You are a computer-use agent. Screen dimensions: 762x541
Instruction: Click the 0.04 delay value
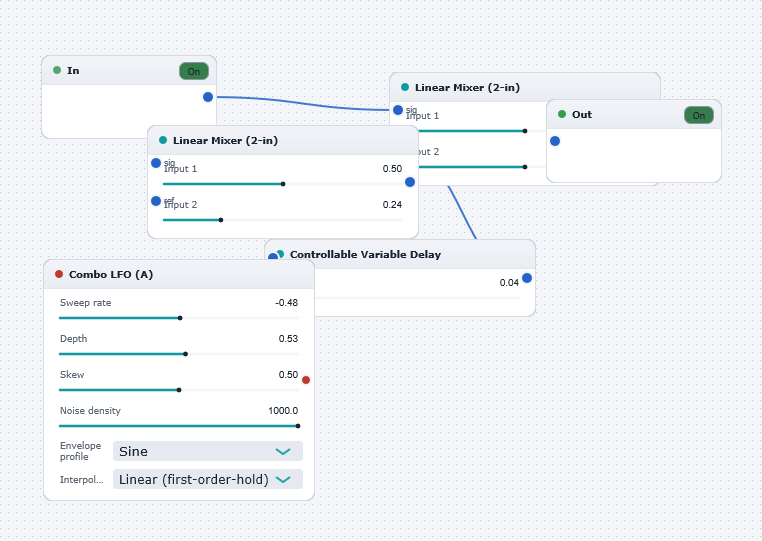pos(509,283)
